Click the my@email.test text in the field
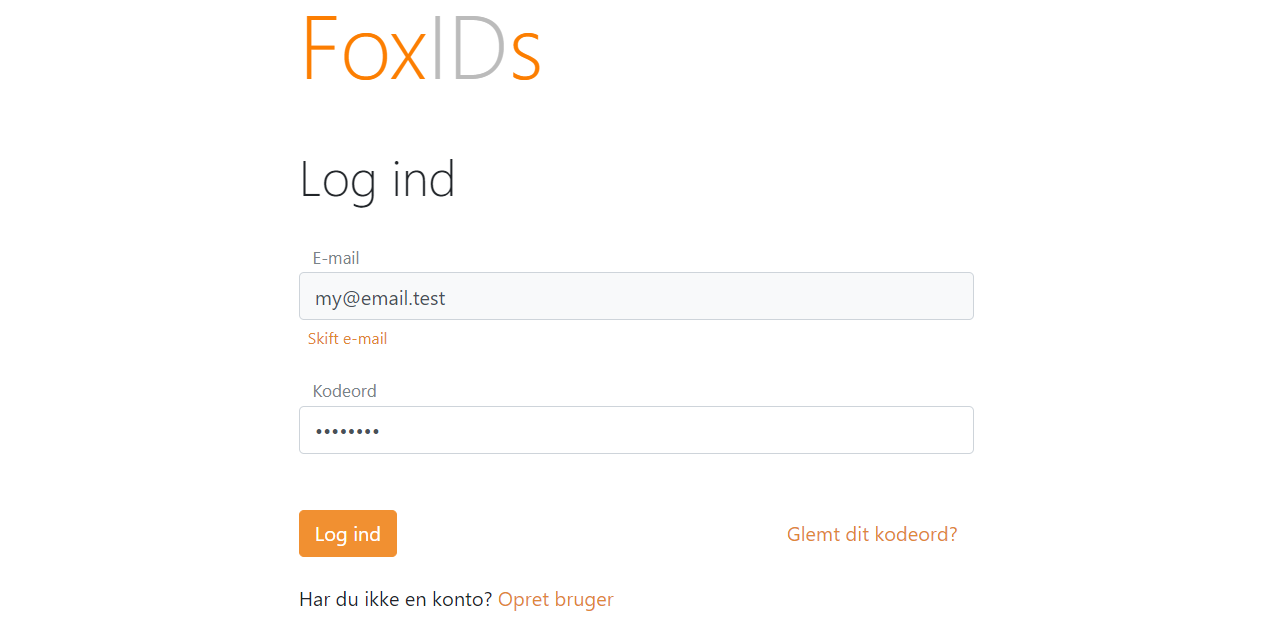The width and height of the screenshot is (1266, 618). point(380,298)
